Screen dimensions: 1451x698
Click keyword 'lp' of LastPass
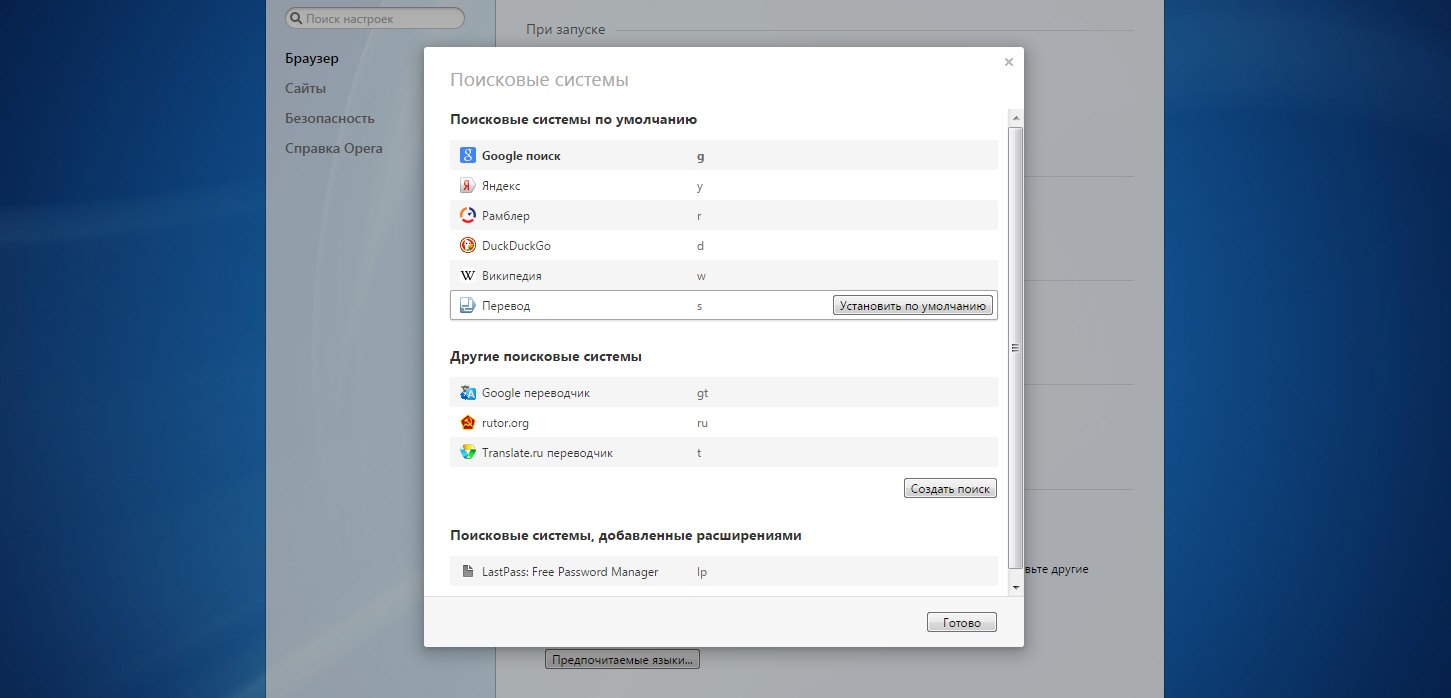tap(702, 572)
